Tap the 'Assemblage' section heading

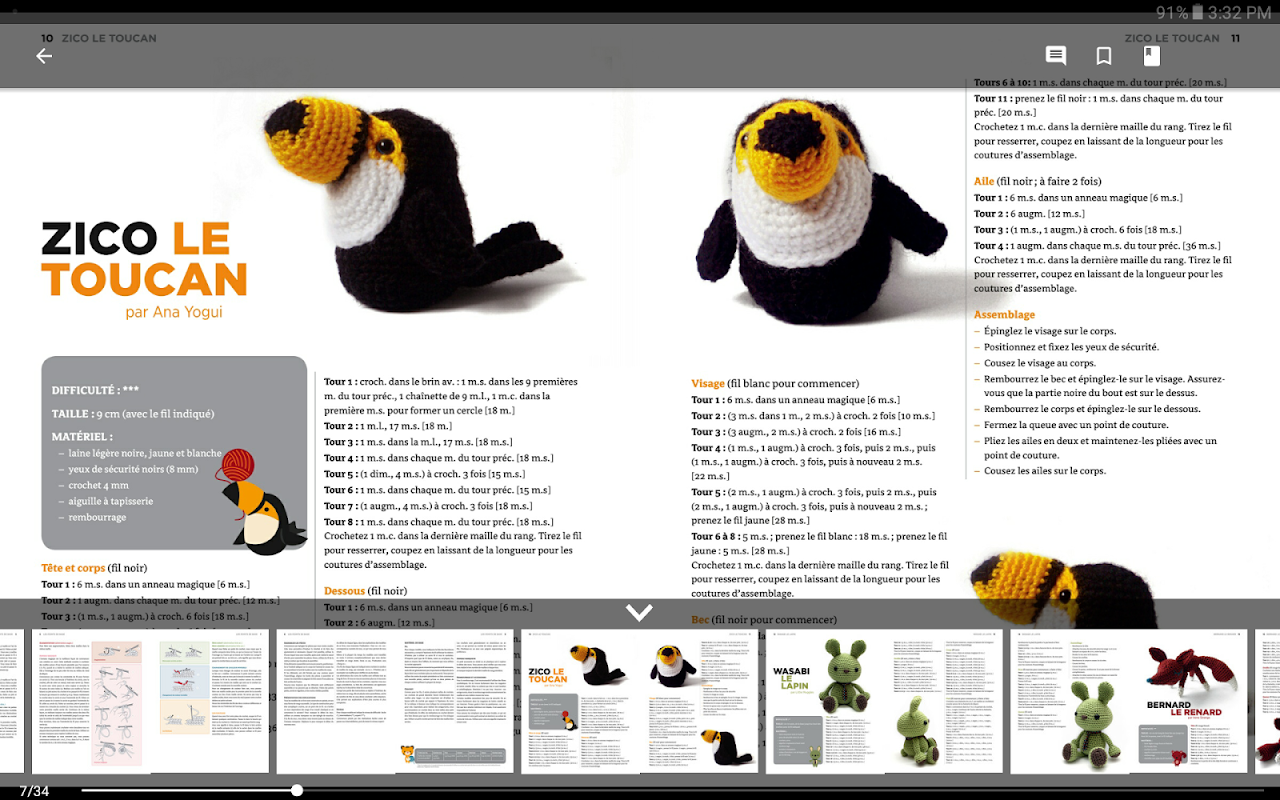[x=1005, y=314]
